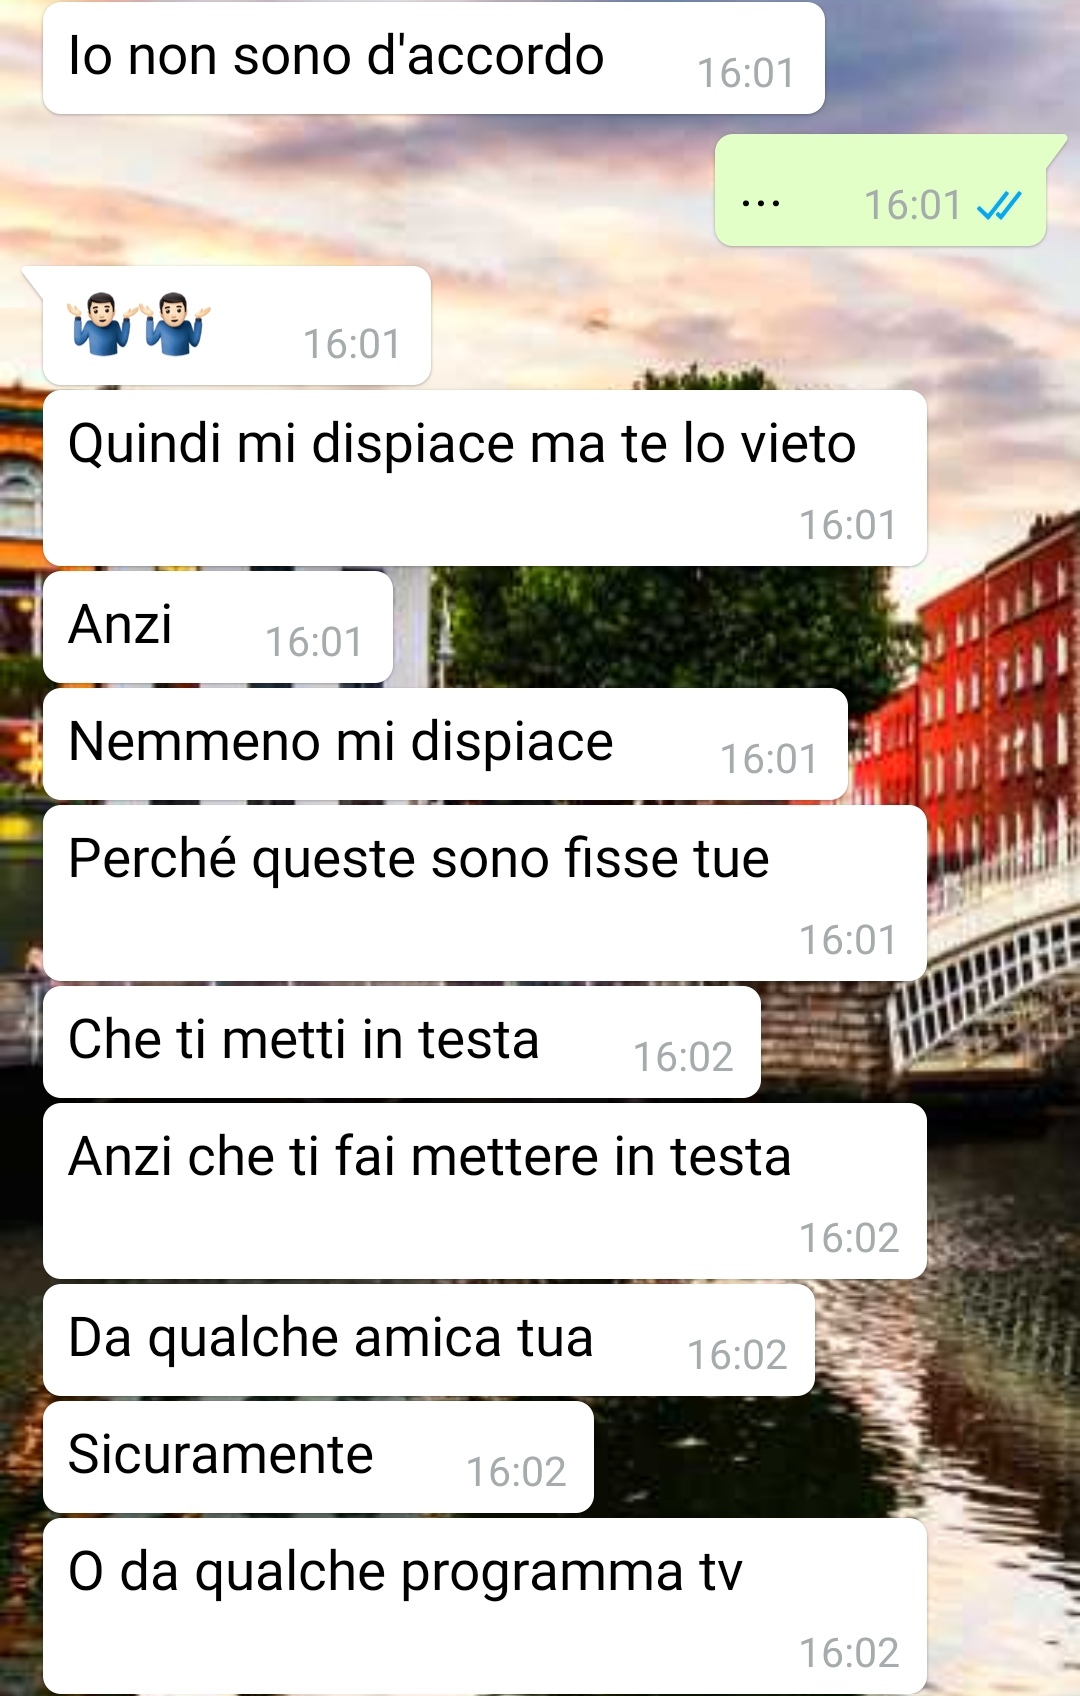Click the timestamp on "Che ti metti in testa"
The width and height of the screenshot is (1080, 1696).
(x=683, y=1057)
